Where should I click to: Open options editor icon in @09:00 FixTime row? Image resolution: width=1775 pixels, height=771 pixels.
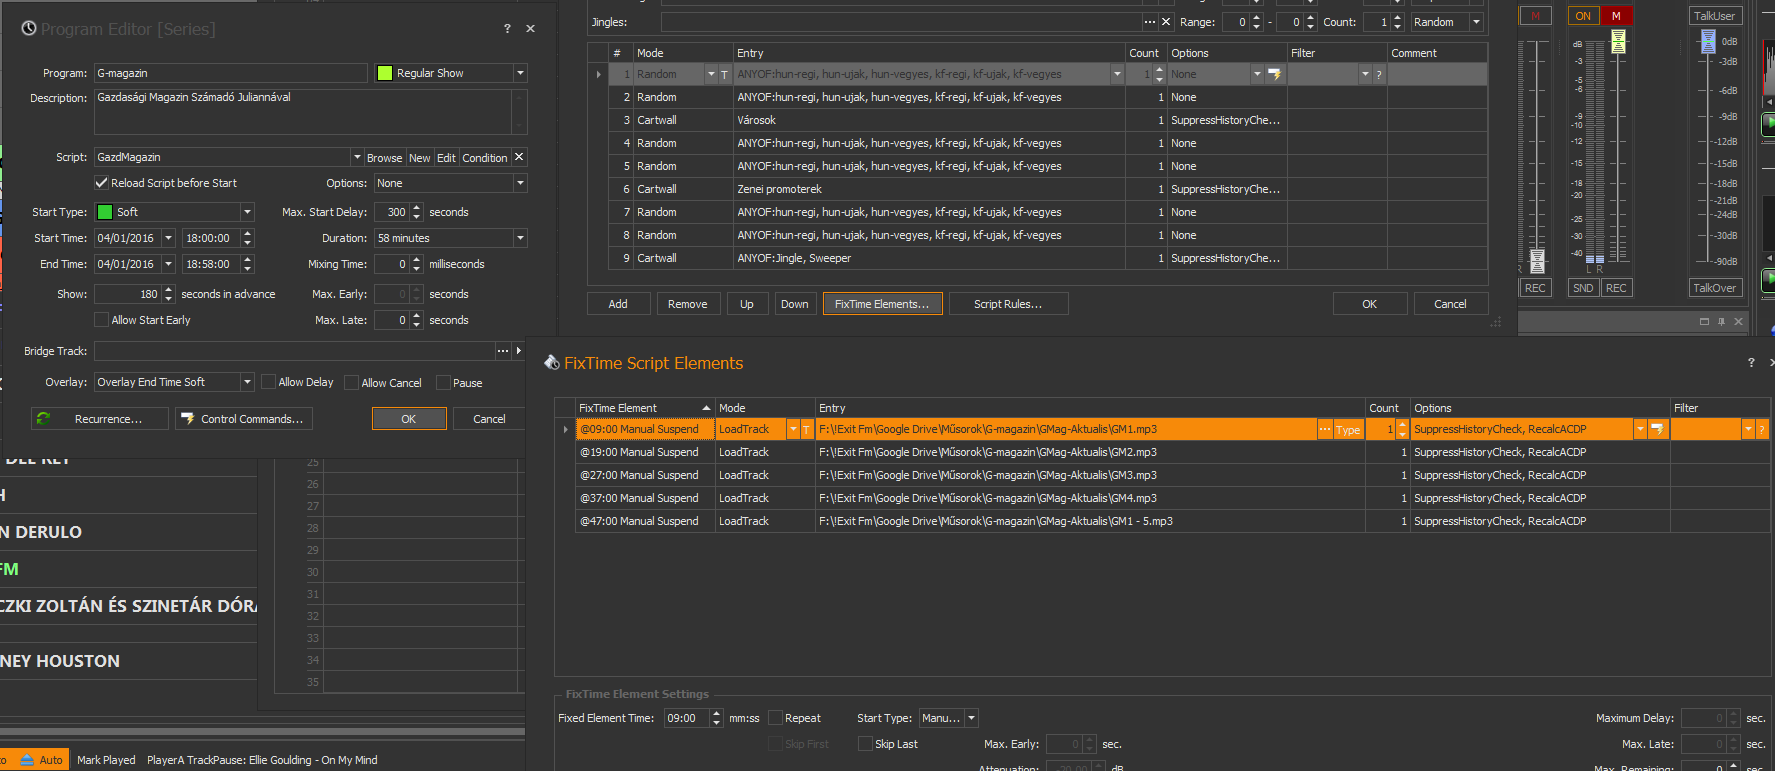(x=1657, y=430)
